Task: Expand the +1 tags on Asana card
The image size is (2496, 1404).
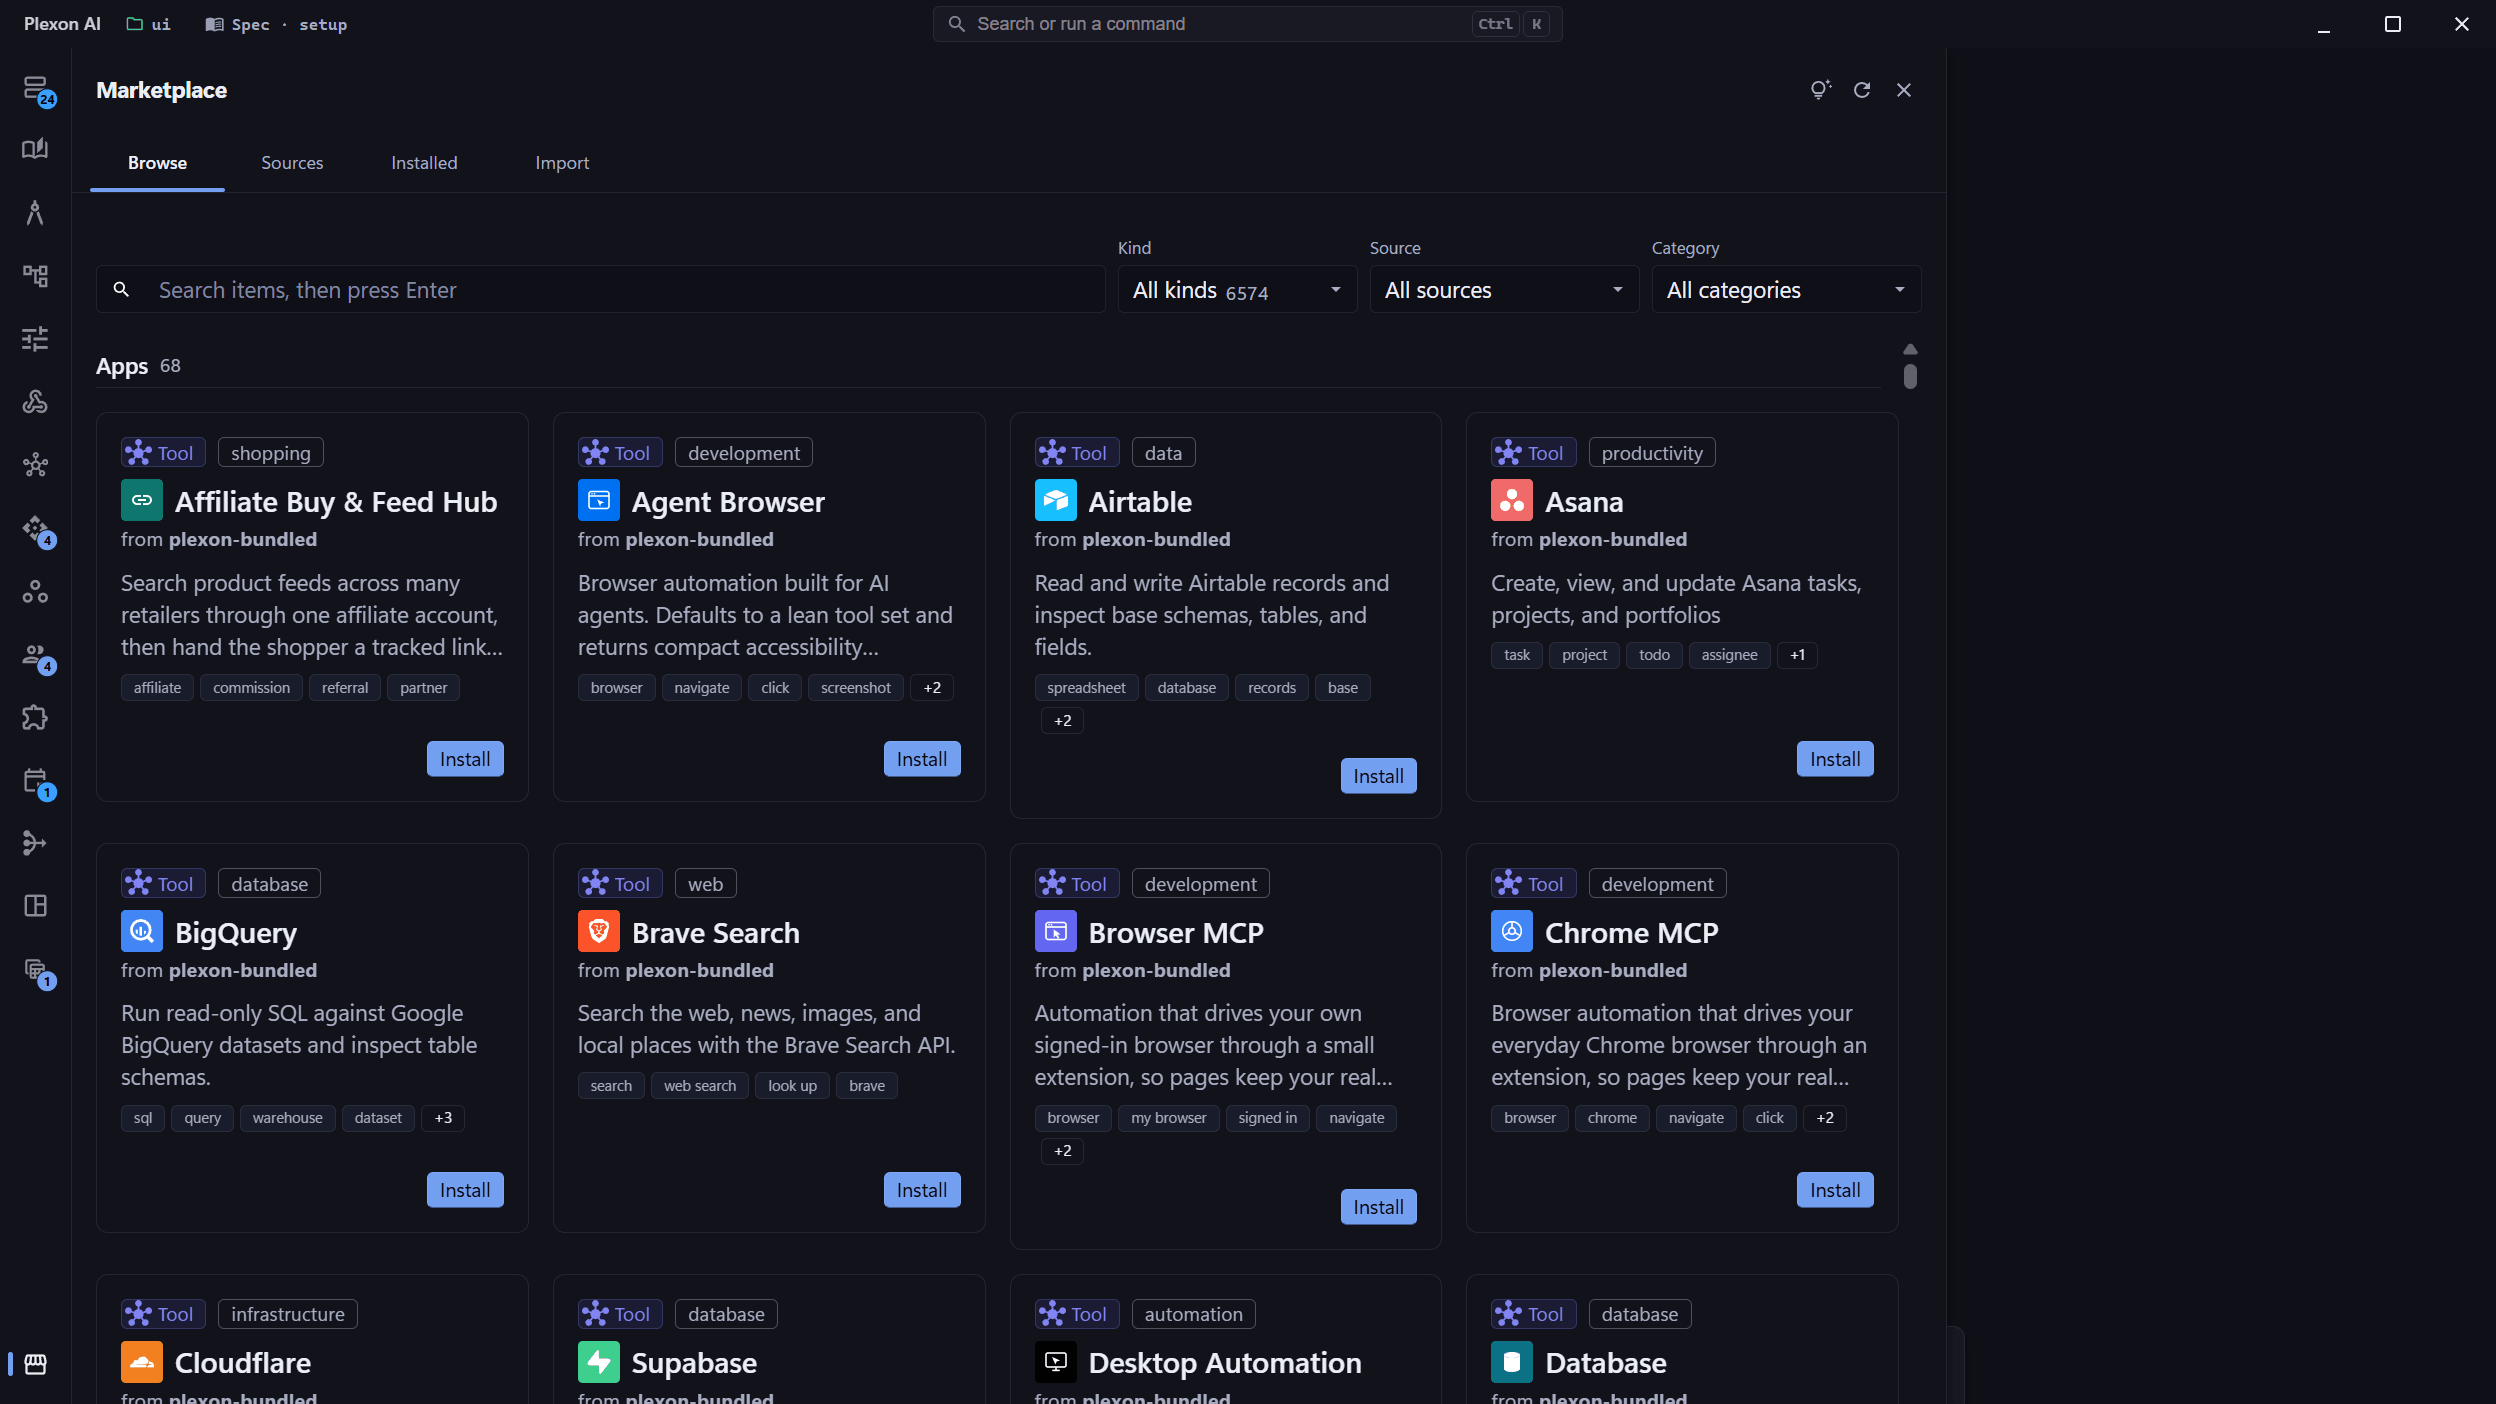Action: click(1797, 655)
